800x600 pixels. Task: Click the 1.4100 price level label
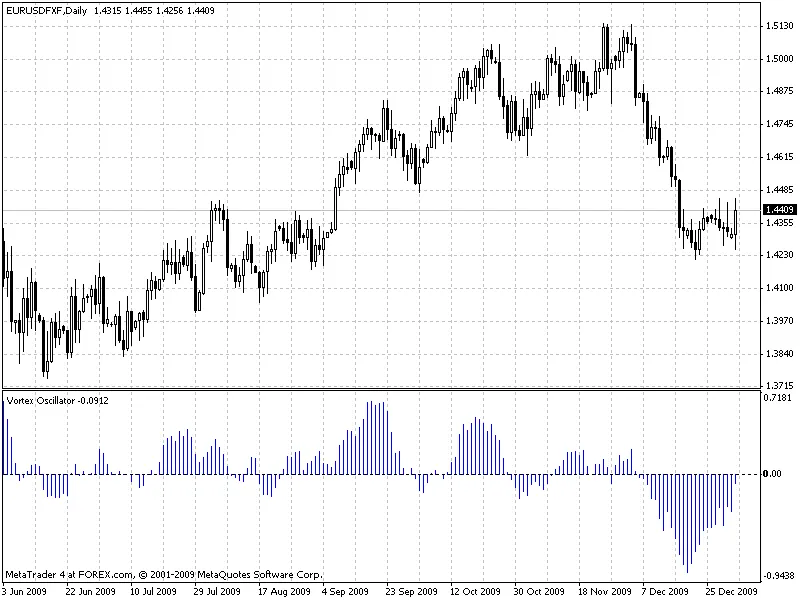[778, 288]
